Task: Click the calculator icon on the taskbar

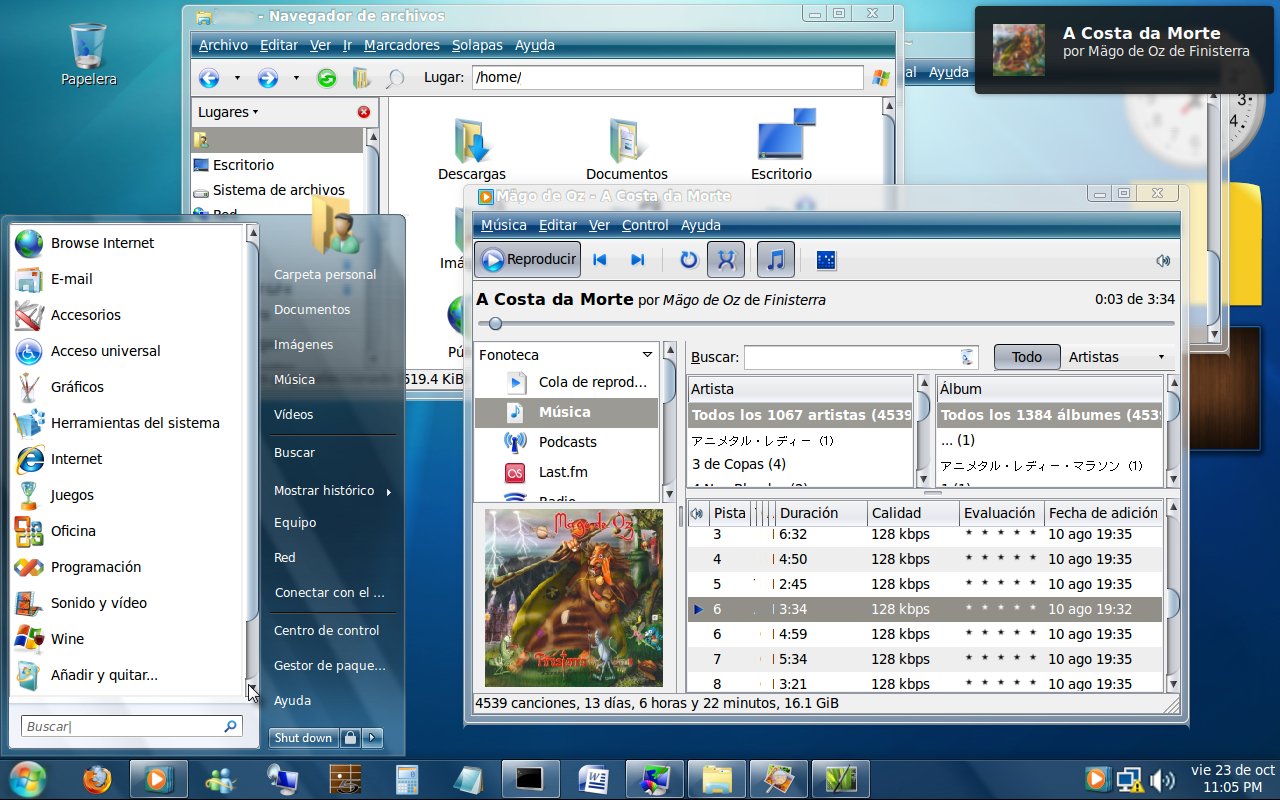Action: click(x=407, y=778)
